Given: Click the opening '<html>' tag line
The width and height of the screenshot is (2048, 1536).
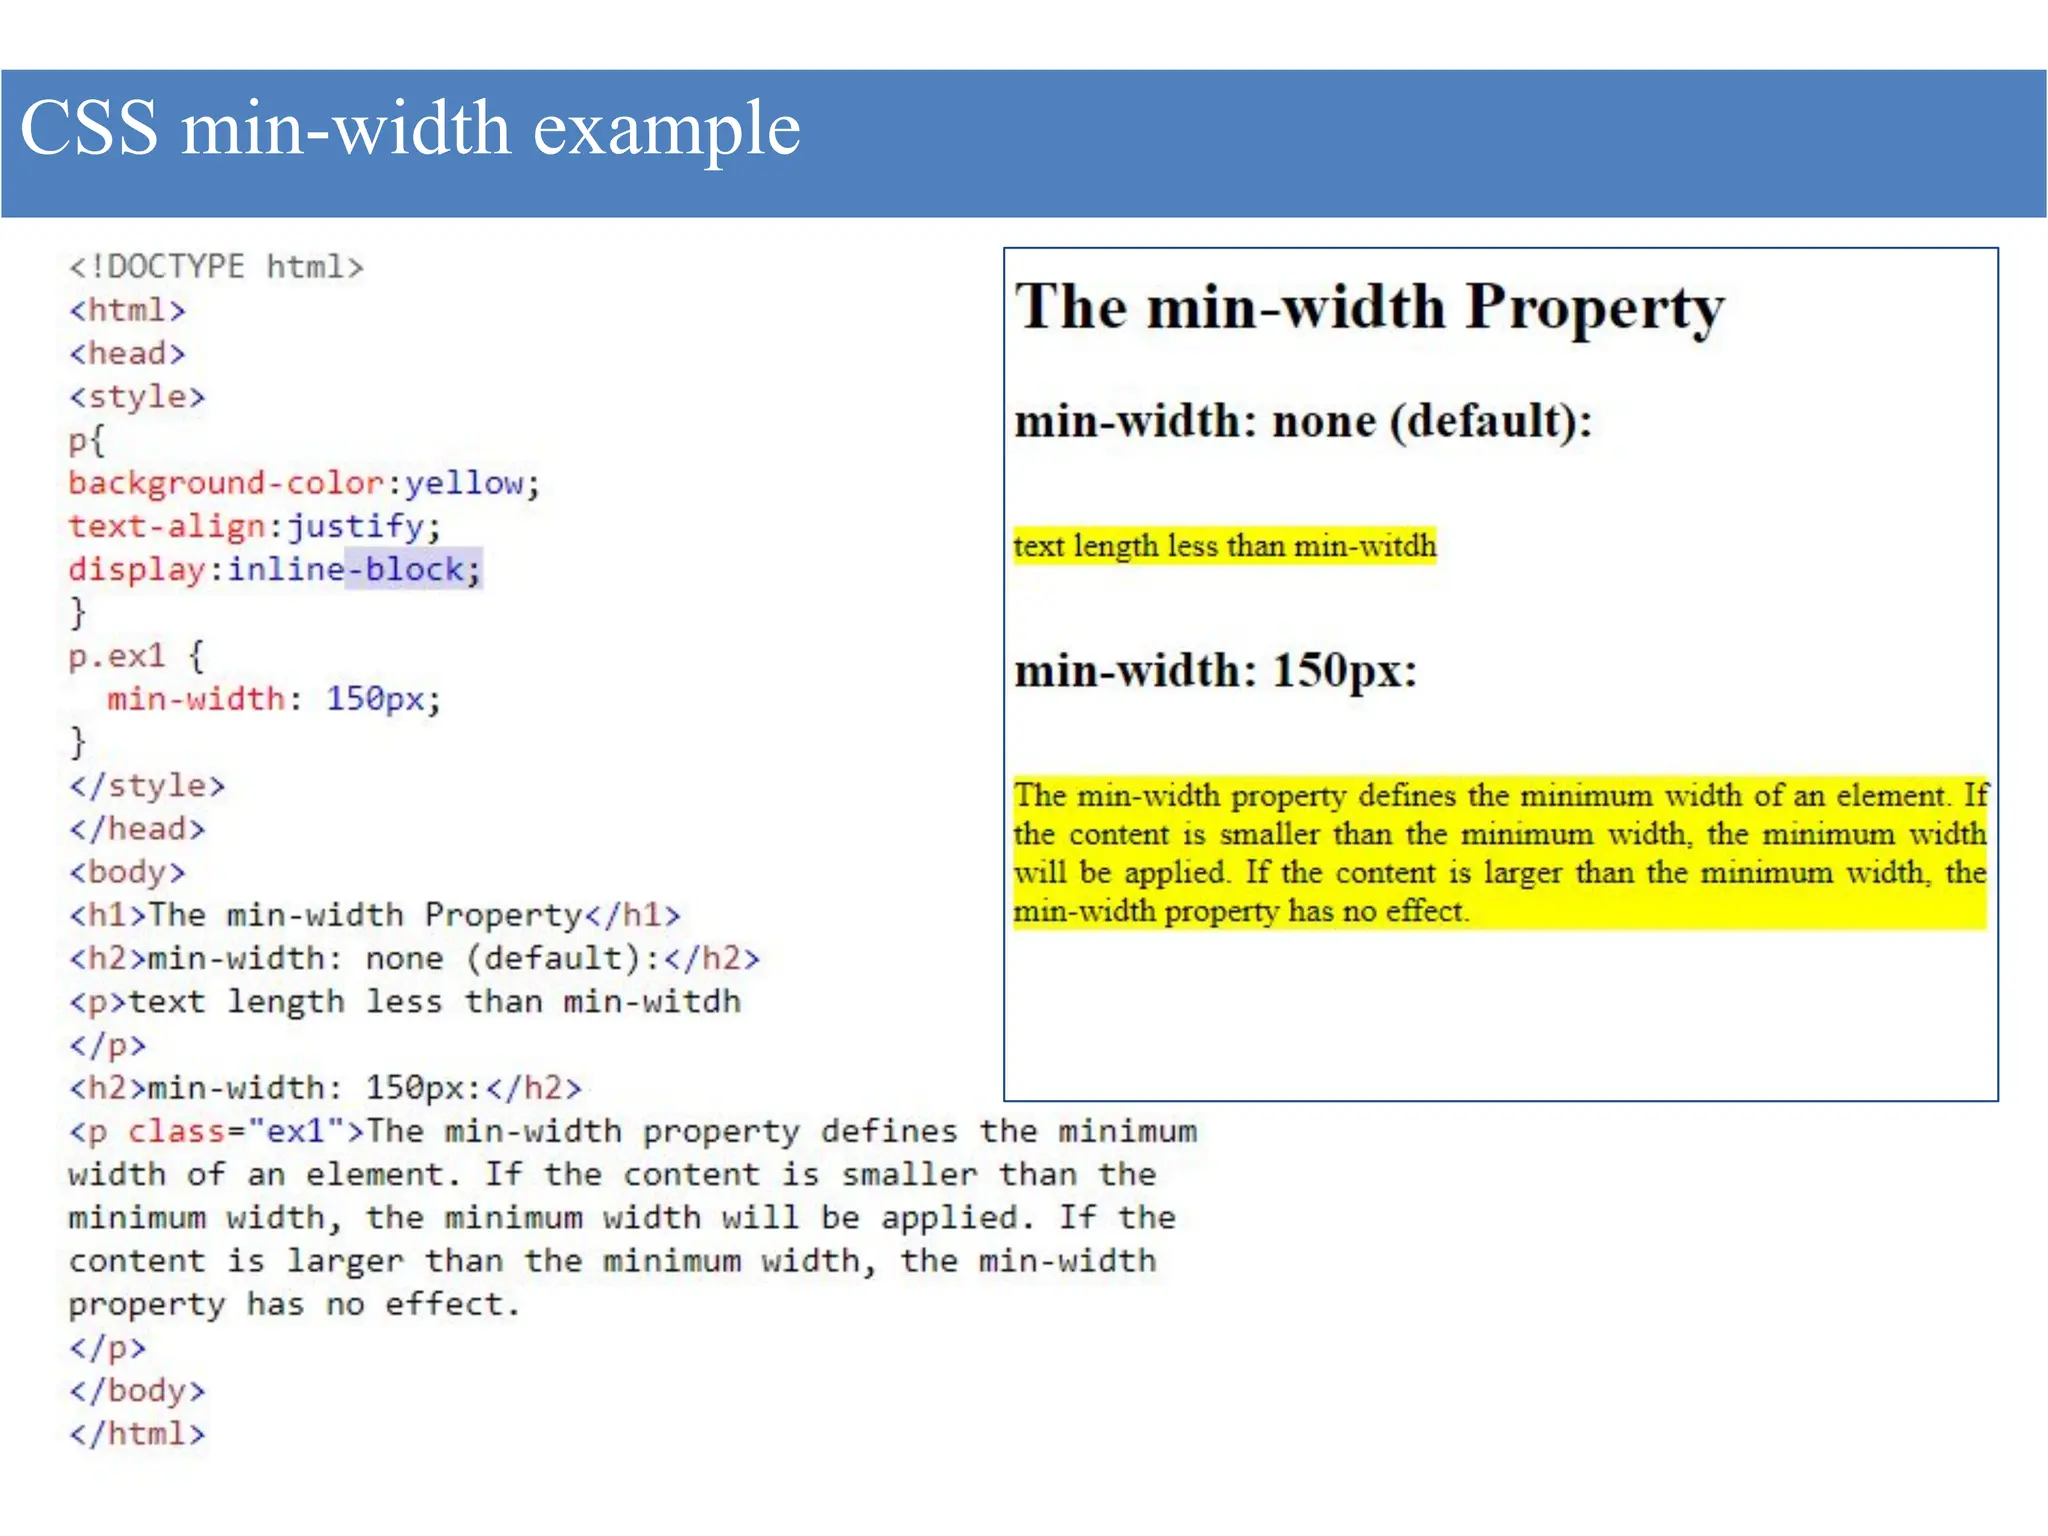Looking at the screenshot, I should click(x=127, y=310).
